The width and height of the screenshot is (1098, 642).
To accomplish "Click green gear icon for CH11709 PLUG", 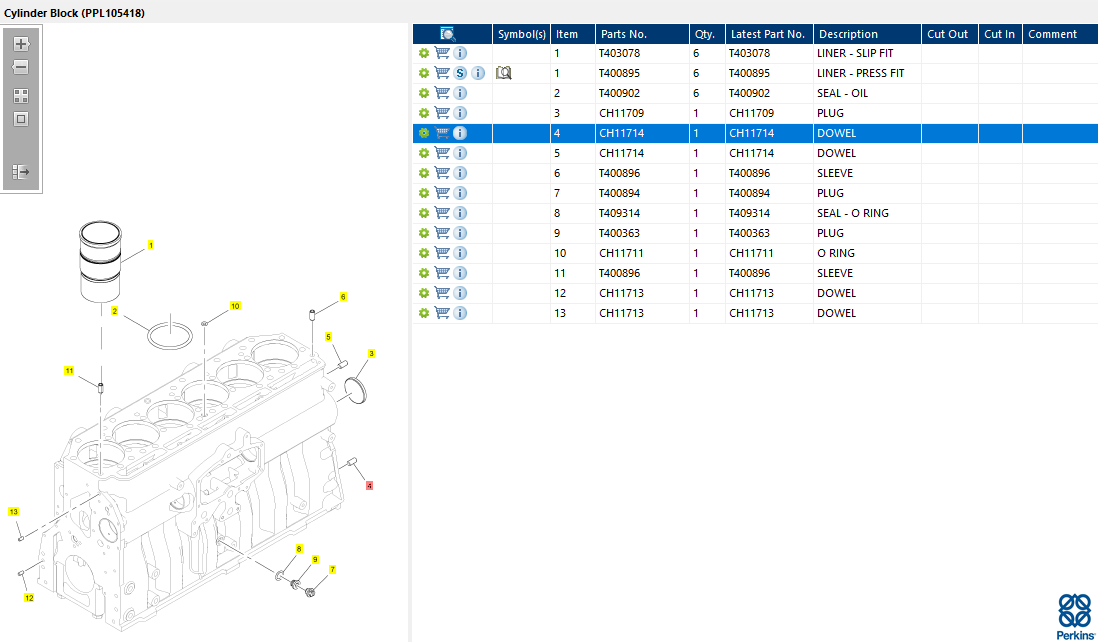I will click(424, 113).
